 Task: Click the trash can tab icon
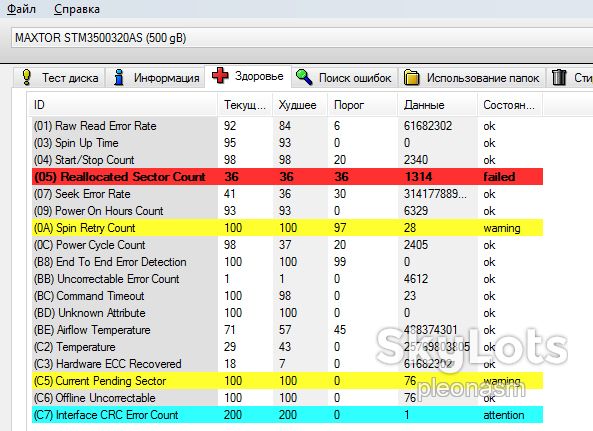click(559, 77)
